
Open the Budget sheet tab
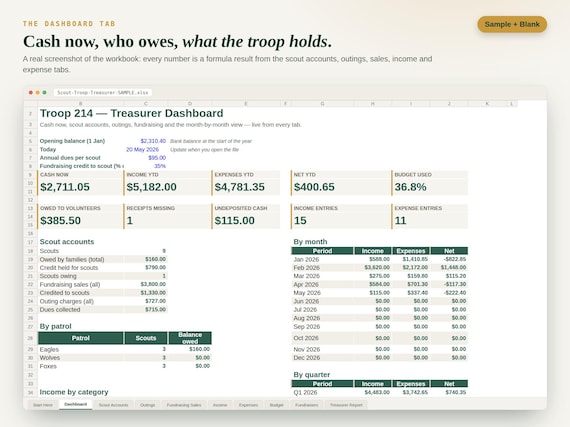(277, 405)
